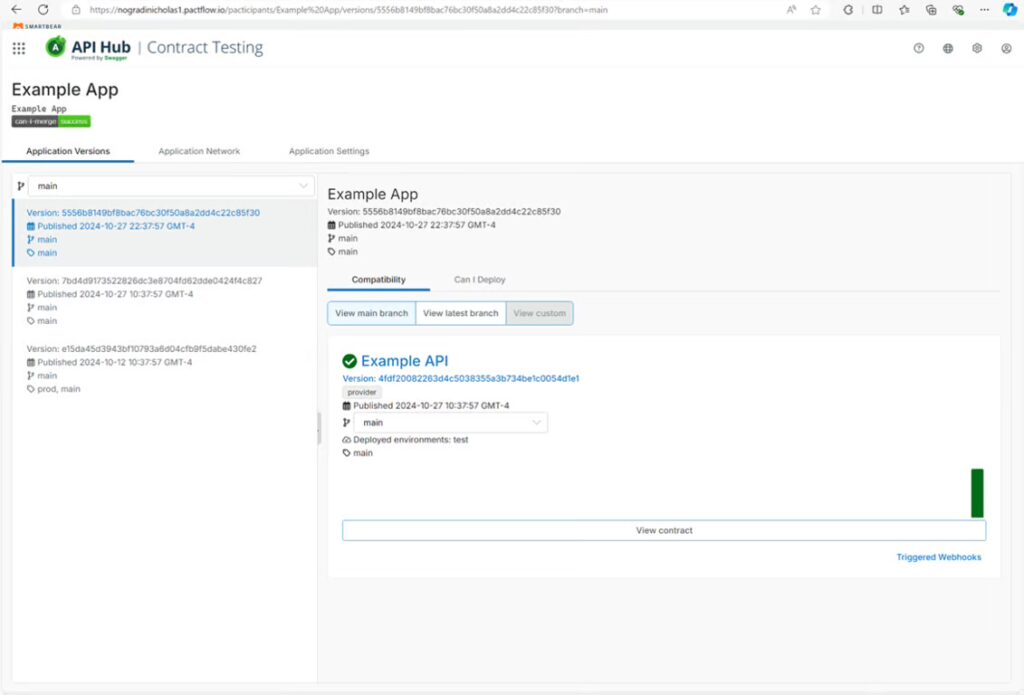Open the app launcher grid icon
This screenshot has height=695, width=1024.
(19, 48)
